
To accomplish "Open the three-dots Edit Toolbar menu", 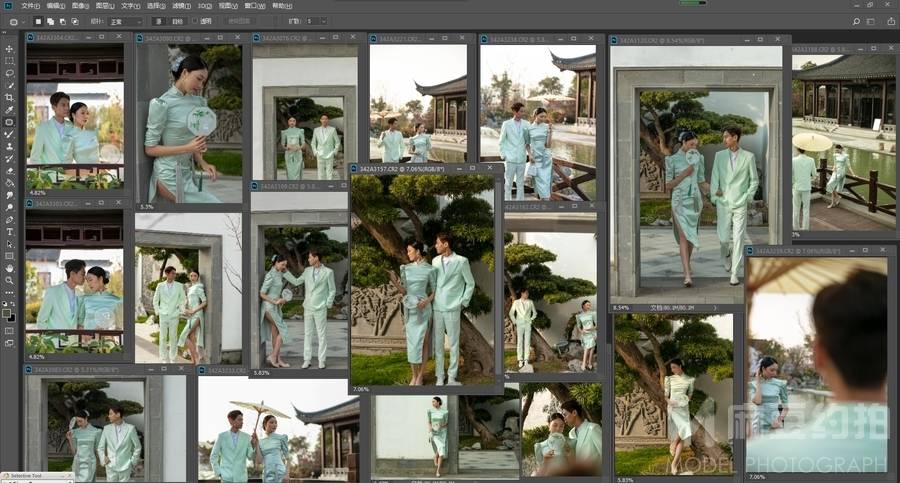I will [x=9, y=292].
